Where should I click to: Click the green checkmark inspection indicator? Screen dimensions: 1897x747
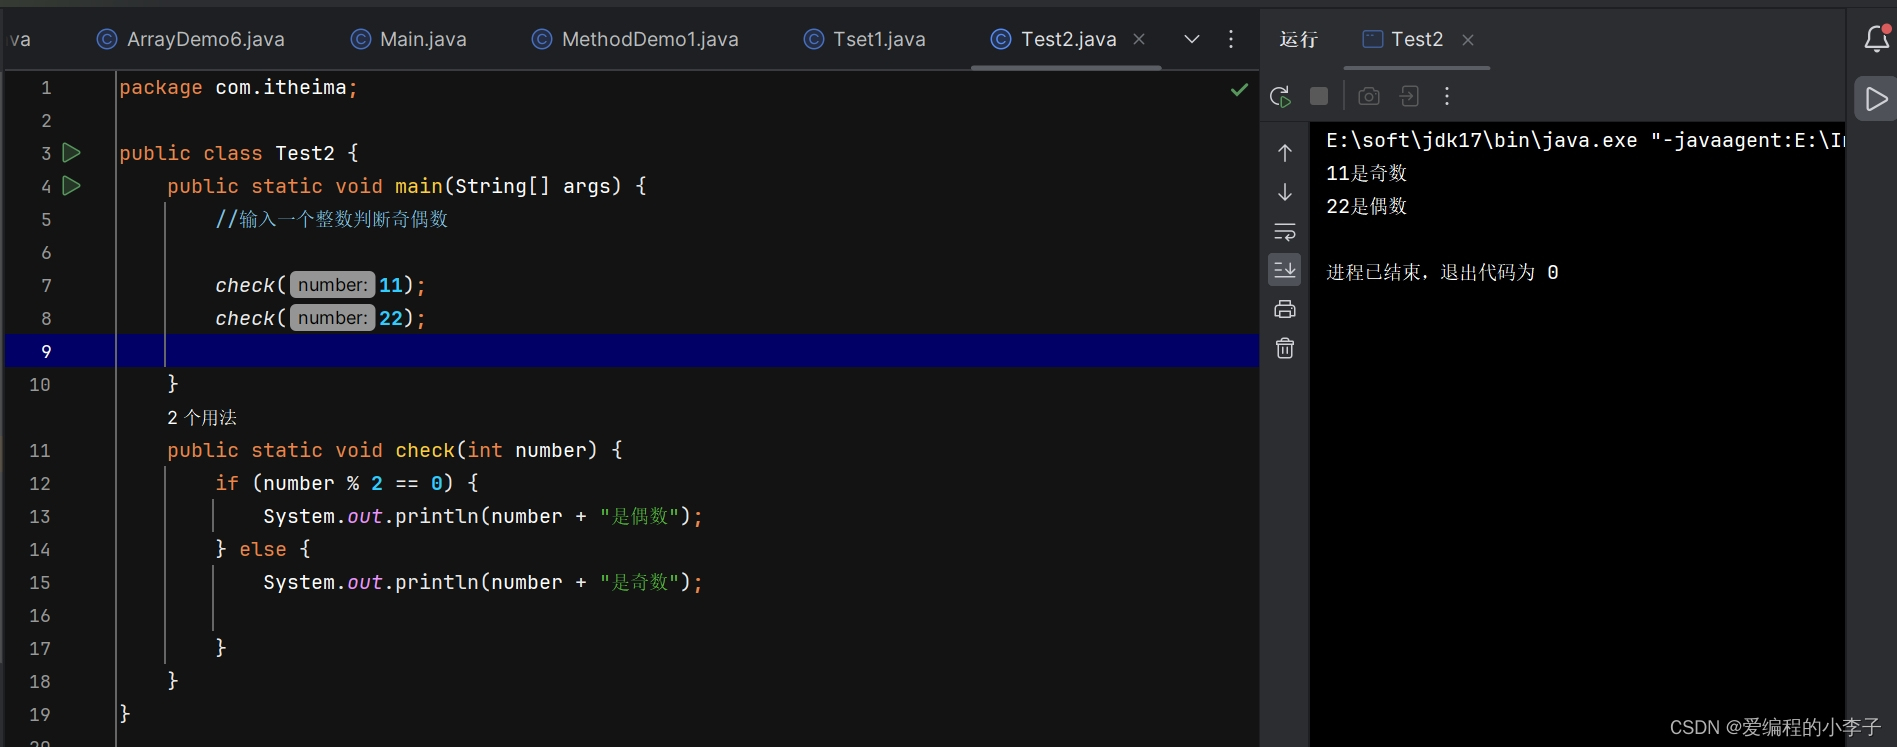click(1239, 90)
